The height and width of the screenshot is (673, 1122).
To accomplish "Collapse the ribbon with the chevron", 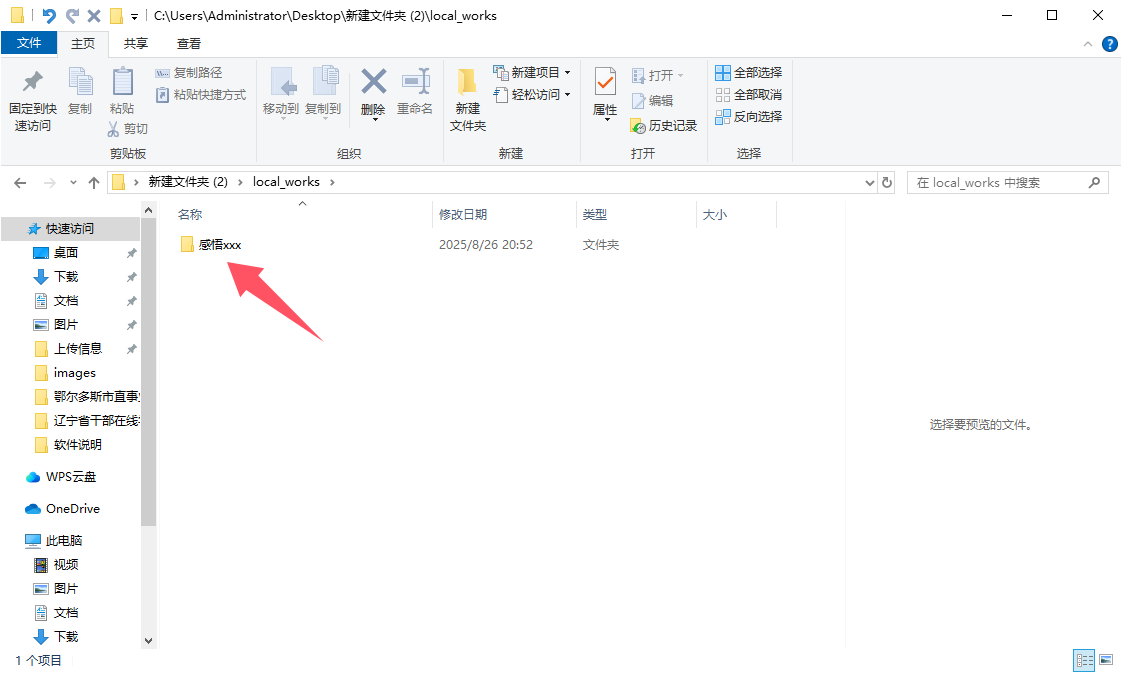I will 1088,44.
